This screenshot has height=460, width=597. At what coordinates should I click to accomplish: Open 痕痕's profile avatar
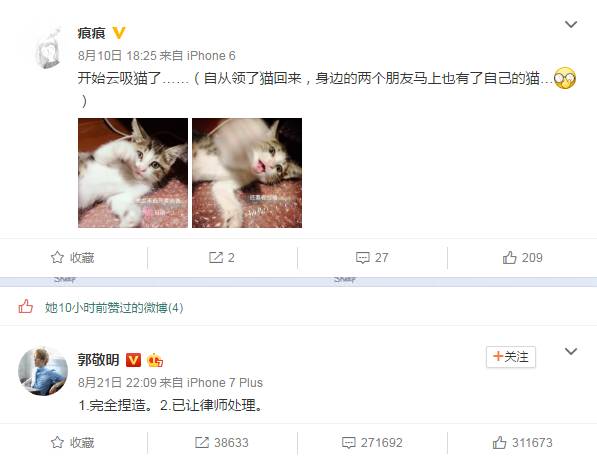(x=47, y=48)
